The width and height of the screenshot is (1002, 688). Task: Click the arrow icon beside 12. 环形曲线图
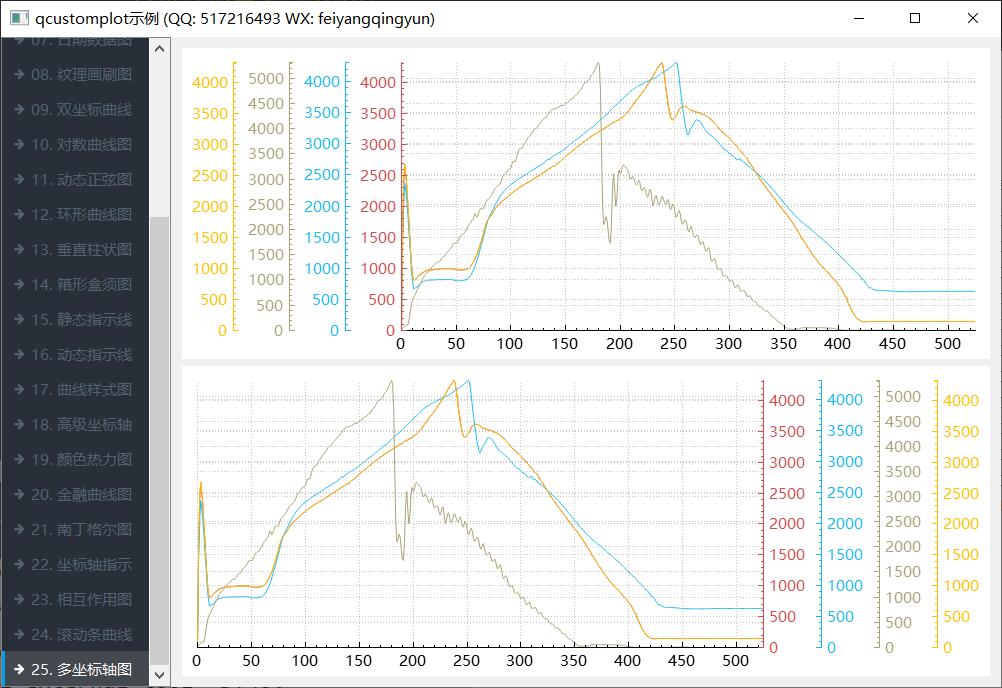click(18, 215)
